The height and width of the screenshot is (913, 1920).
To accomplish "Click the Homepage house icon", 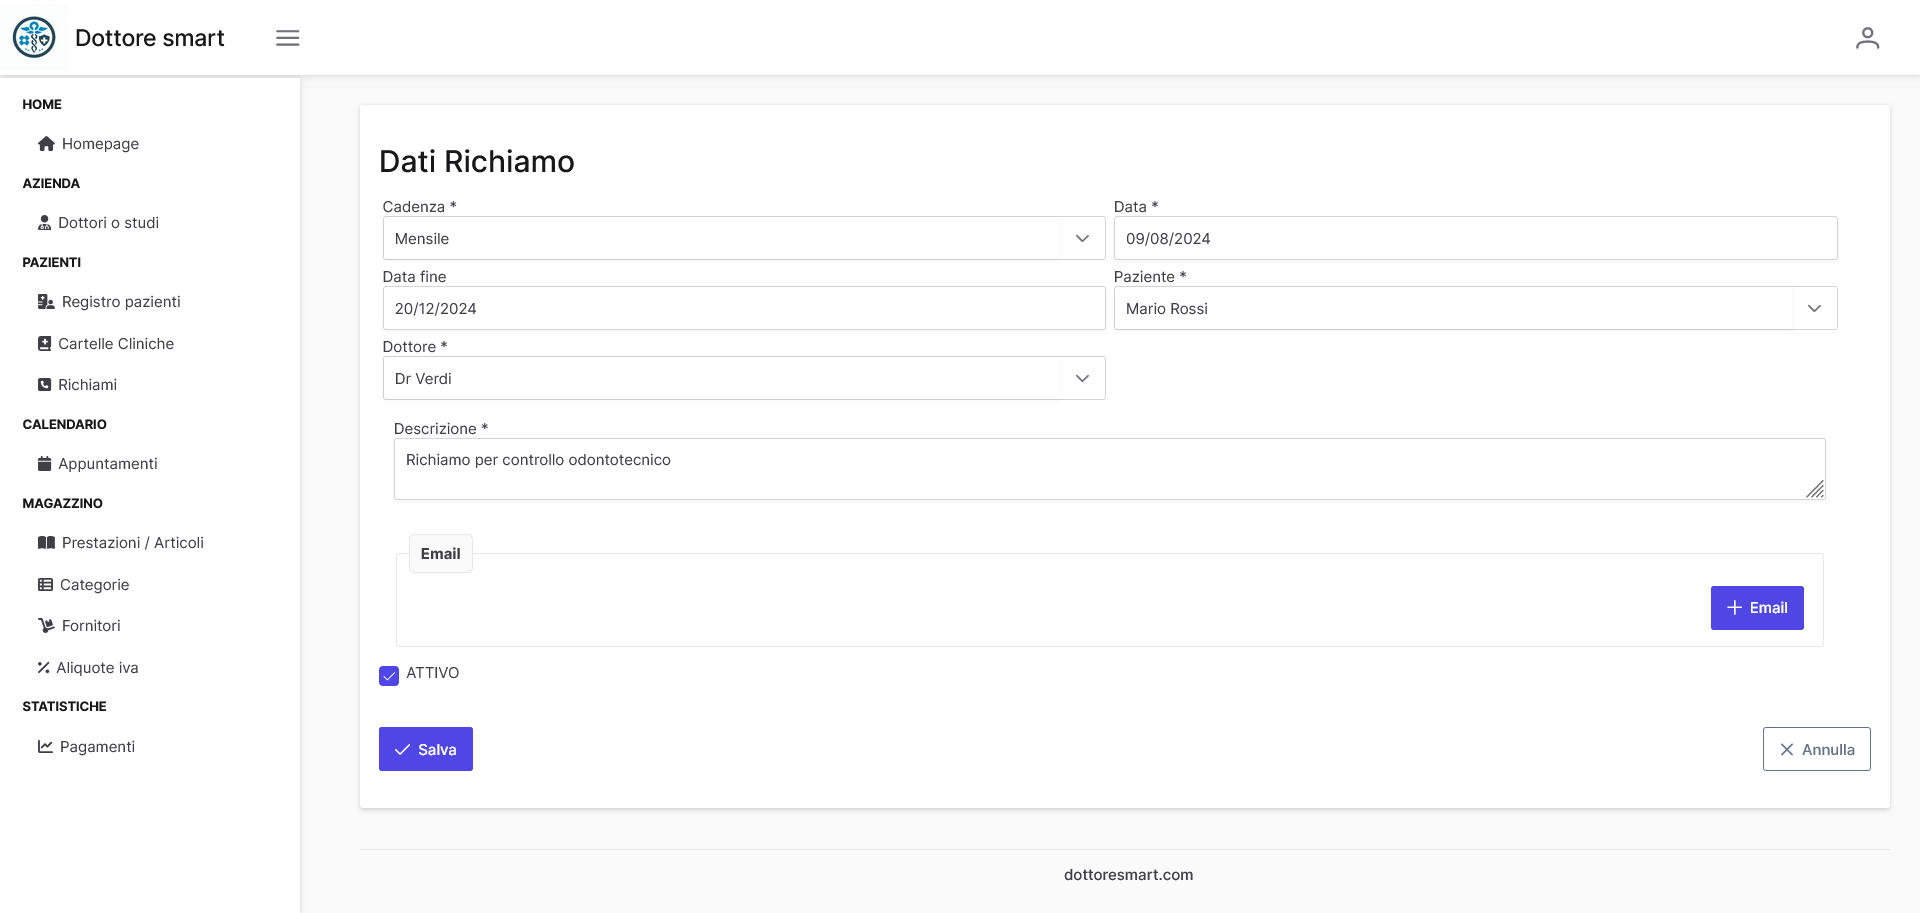I will coord(46,144).
